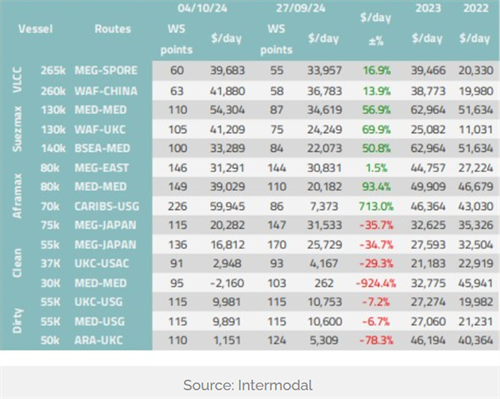The width and height of the screenshot is (500, 399).
Task: Click the WAF-CHINA route cell
Action: click(106, 91)
